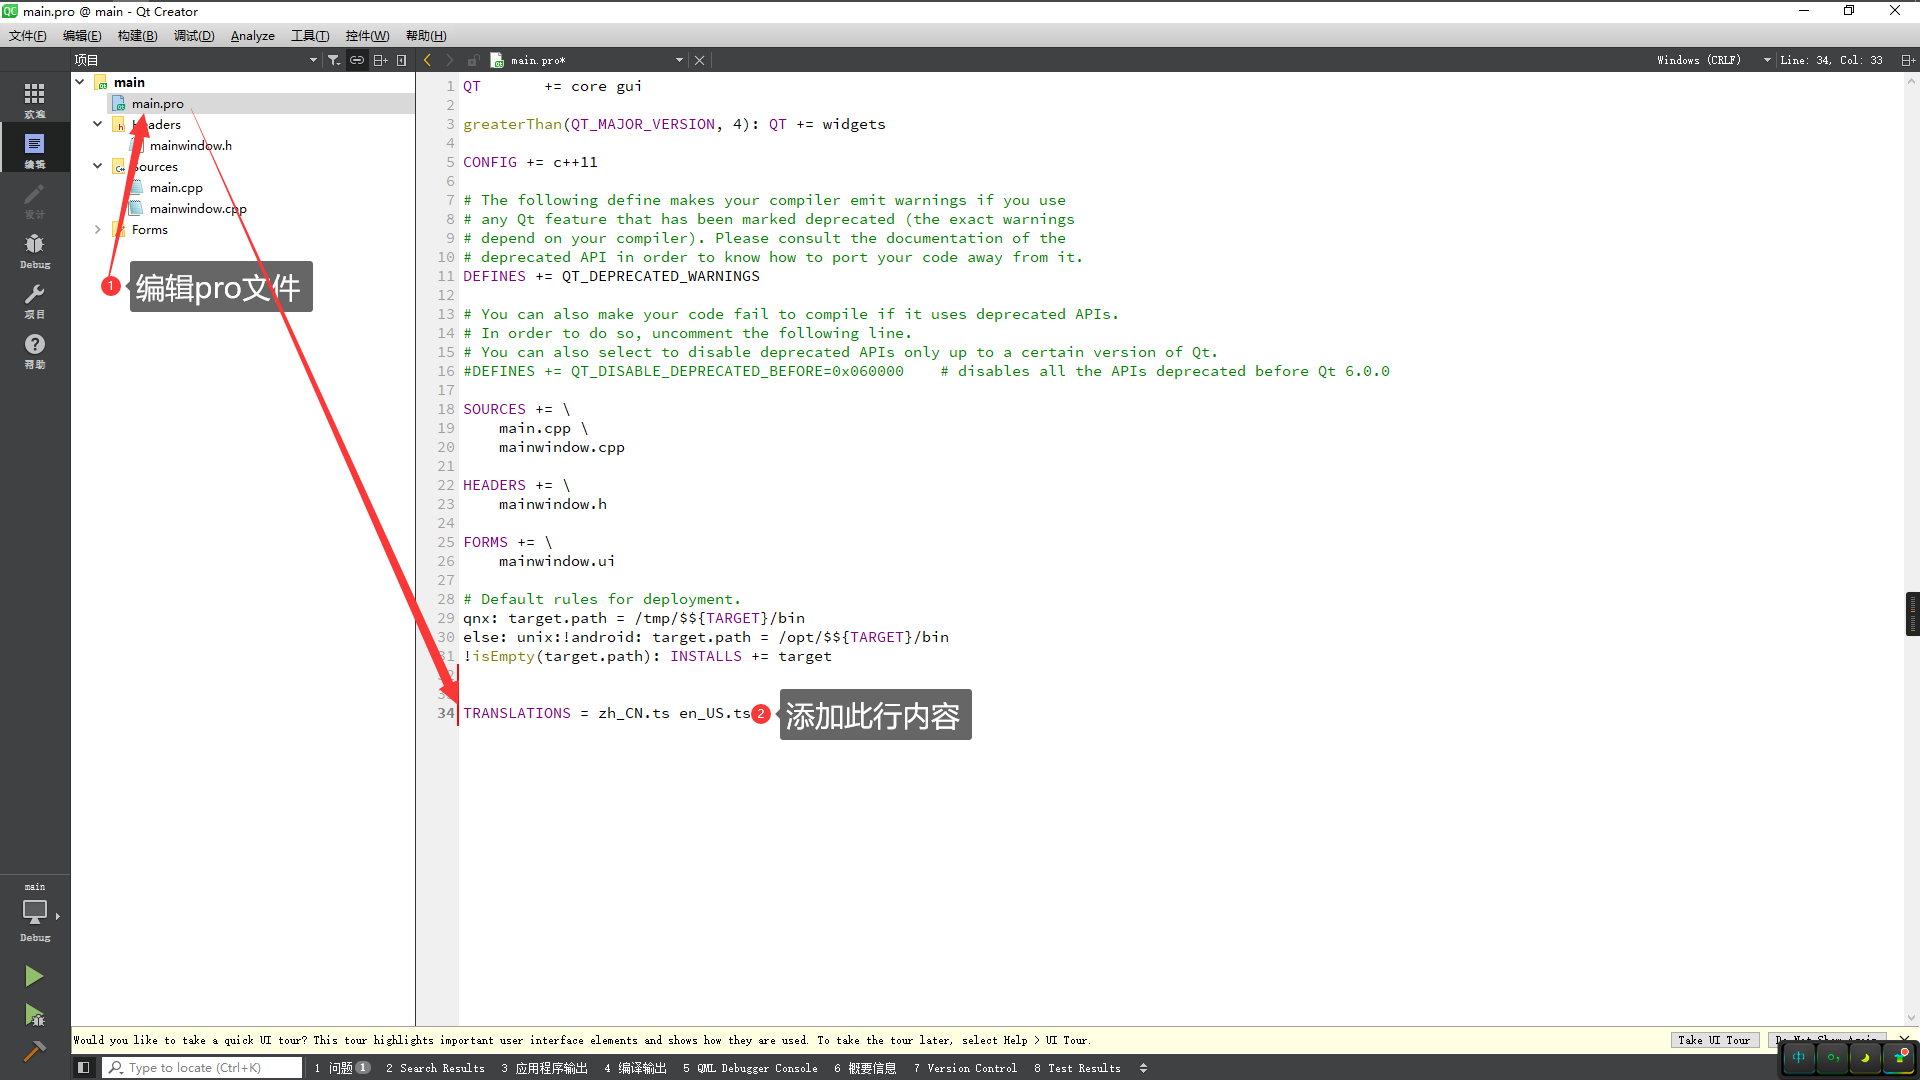Open the 构建(B) menu
1920x1080 pixels.
pos(137,36)
